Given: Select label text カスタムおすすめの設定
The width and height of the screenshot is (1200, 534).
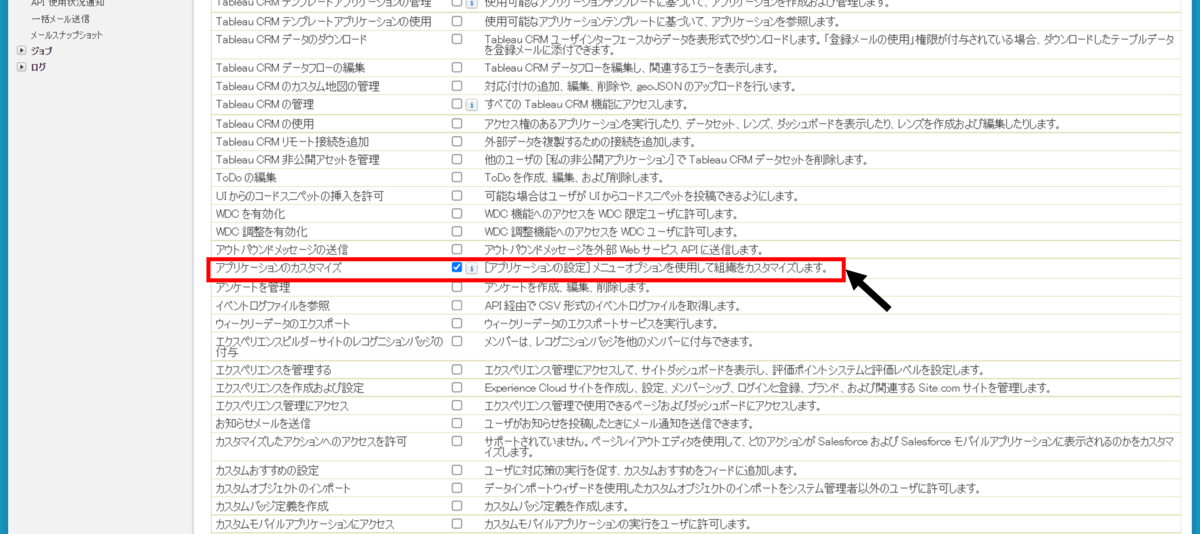Looking at the screenshot, I should pyautogui.click(x=267, y=470).
